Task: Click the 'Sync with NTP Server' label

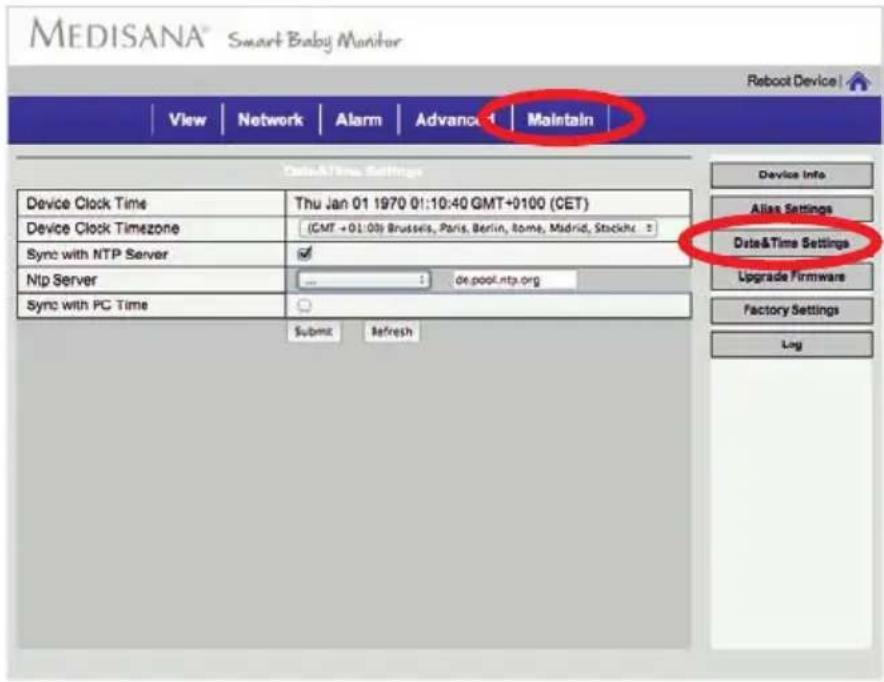Action: click(97, 254)
